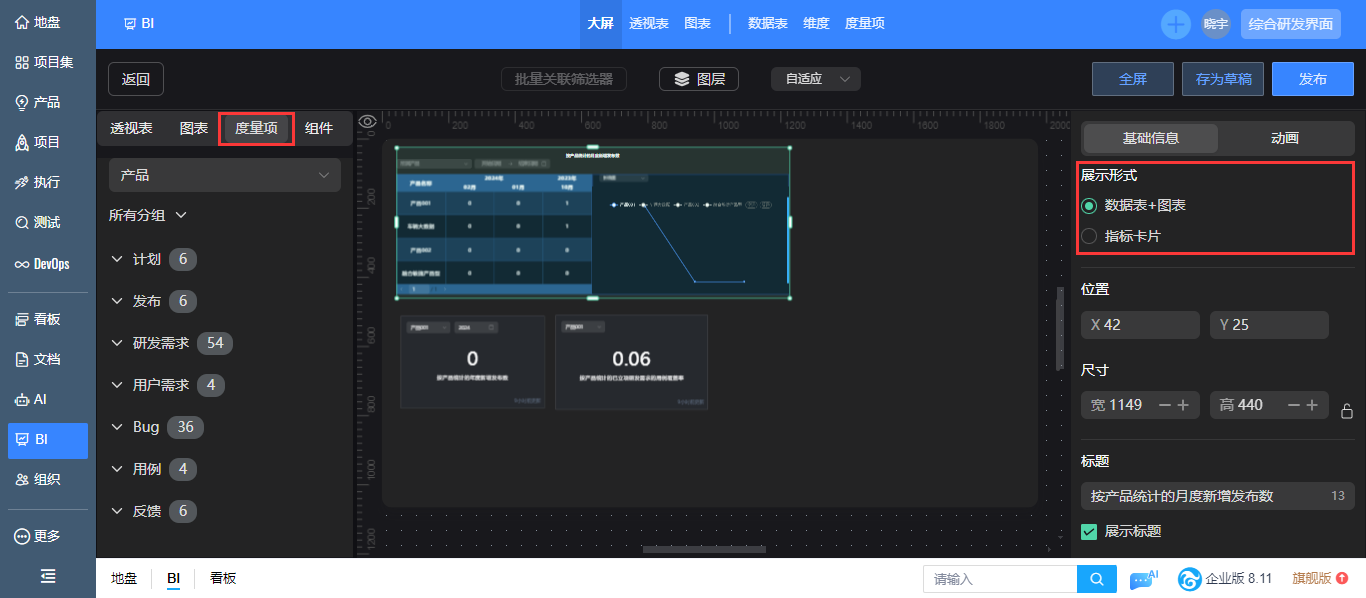Viewport: 1366px width, 598px height.
Task: Toggle canvas eye visibility icon
Action: [x=368, y=122]
